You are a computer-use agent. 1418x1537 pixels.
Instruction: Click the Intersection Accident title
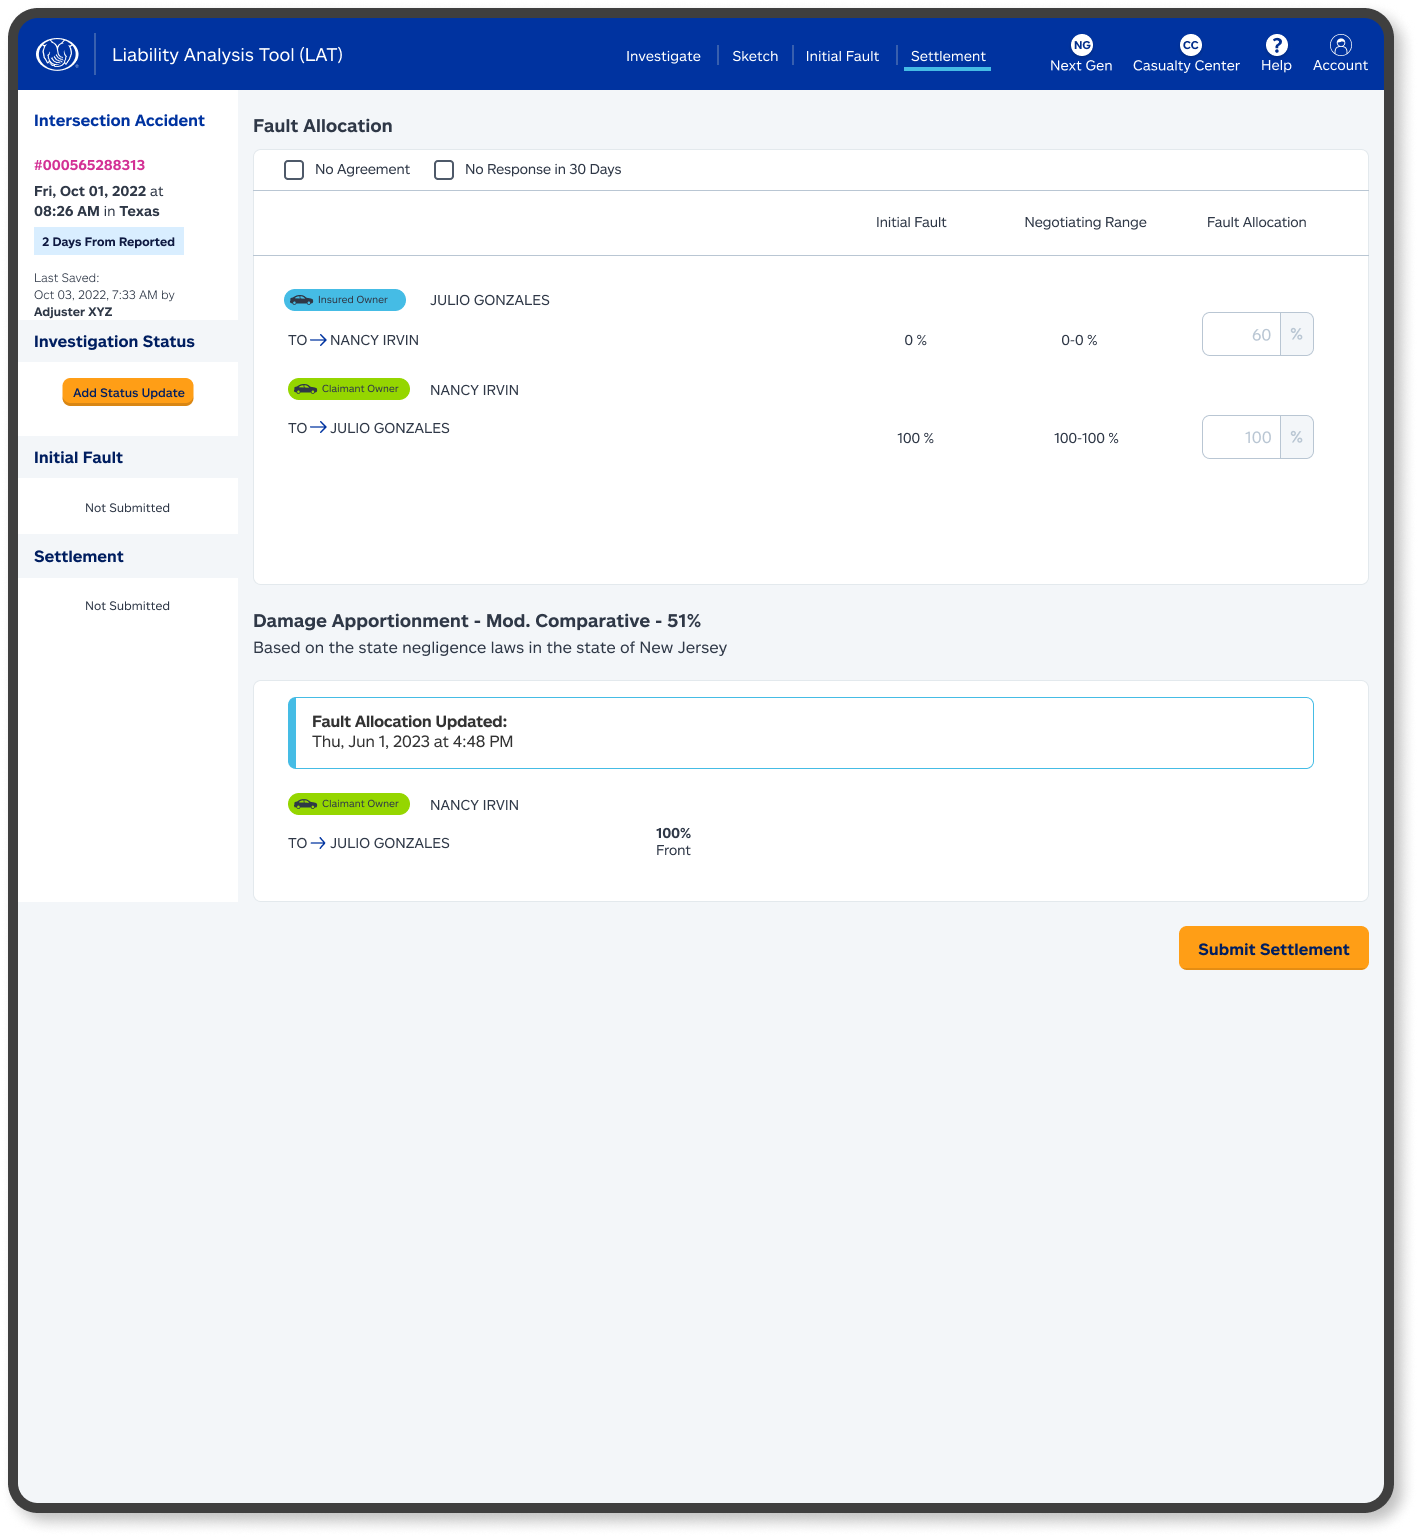(119, 120)
